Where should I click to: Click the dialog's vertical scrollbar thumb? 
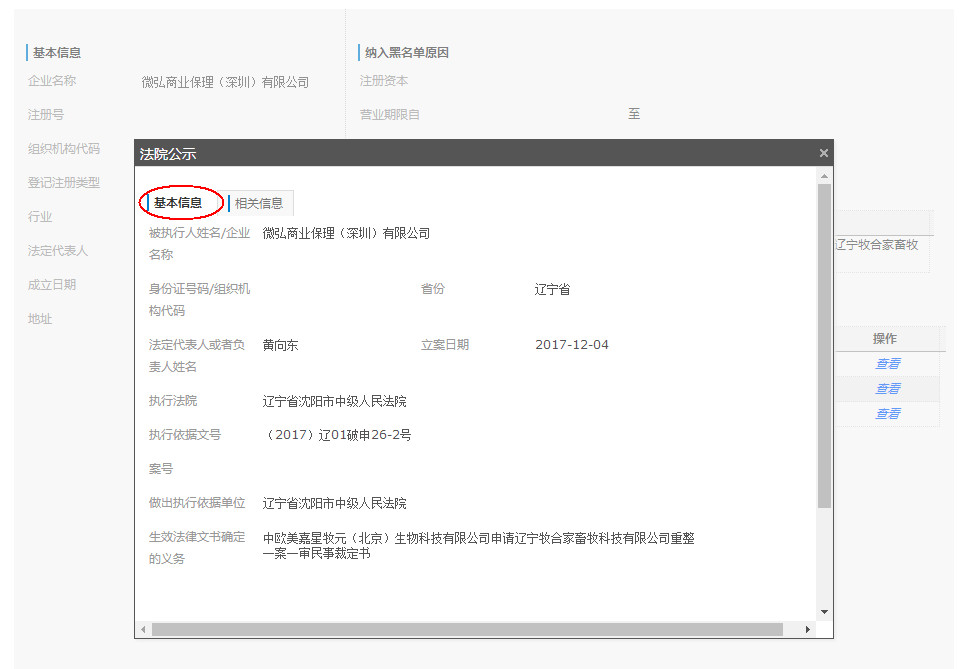coord(824,345)
